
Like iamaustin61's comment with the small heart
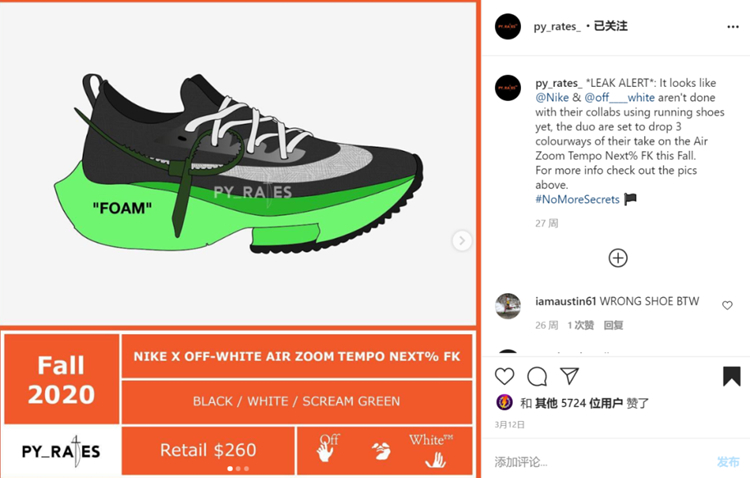point(727,305)
